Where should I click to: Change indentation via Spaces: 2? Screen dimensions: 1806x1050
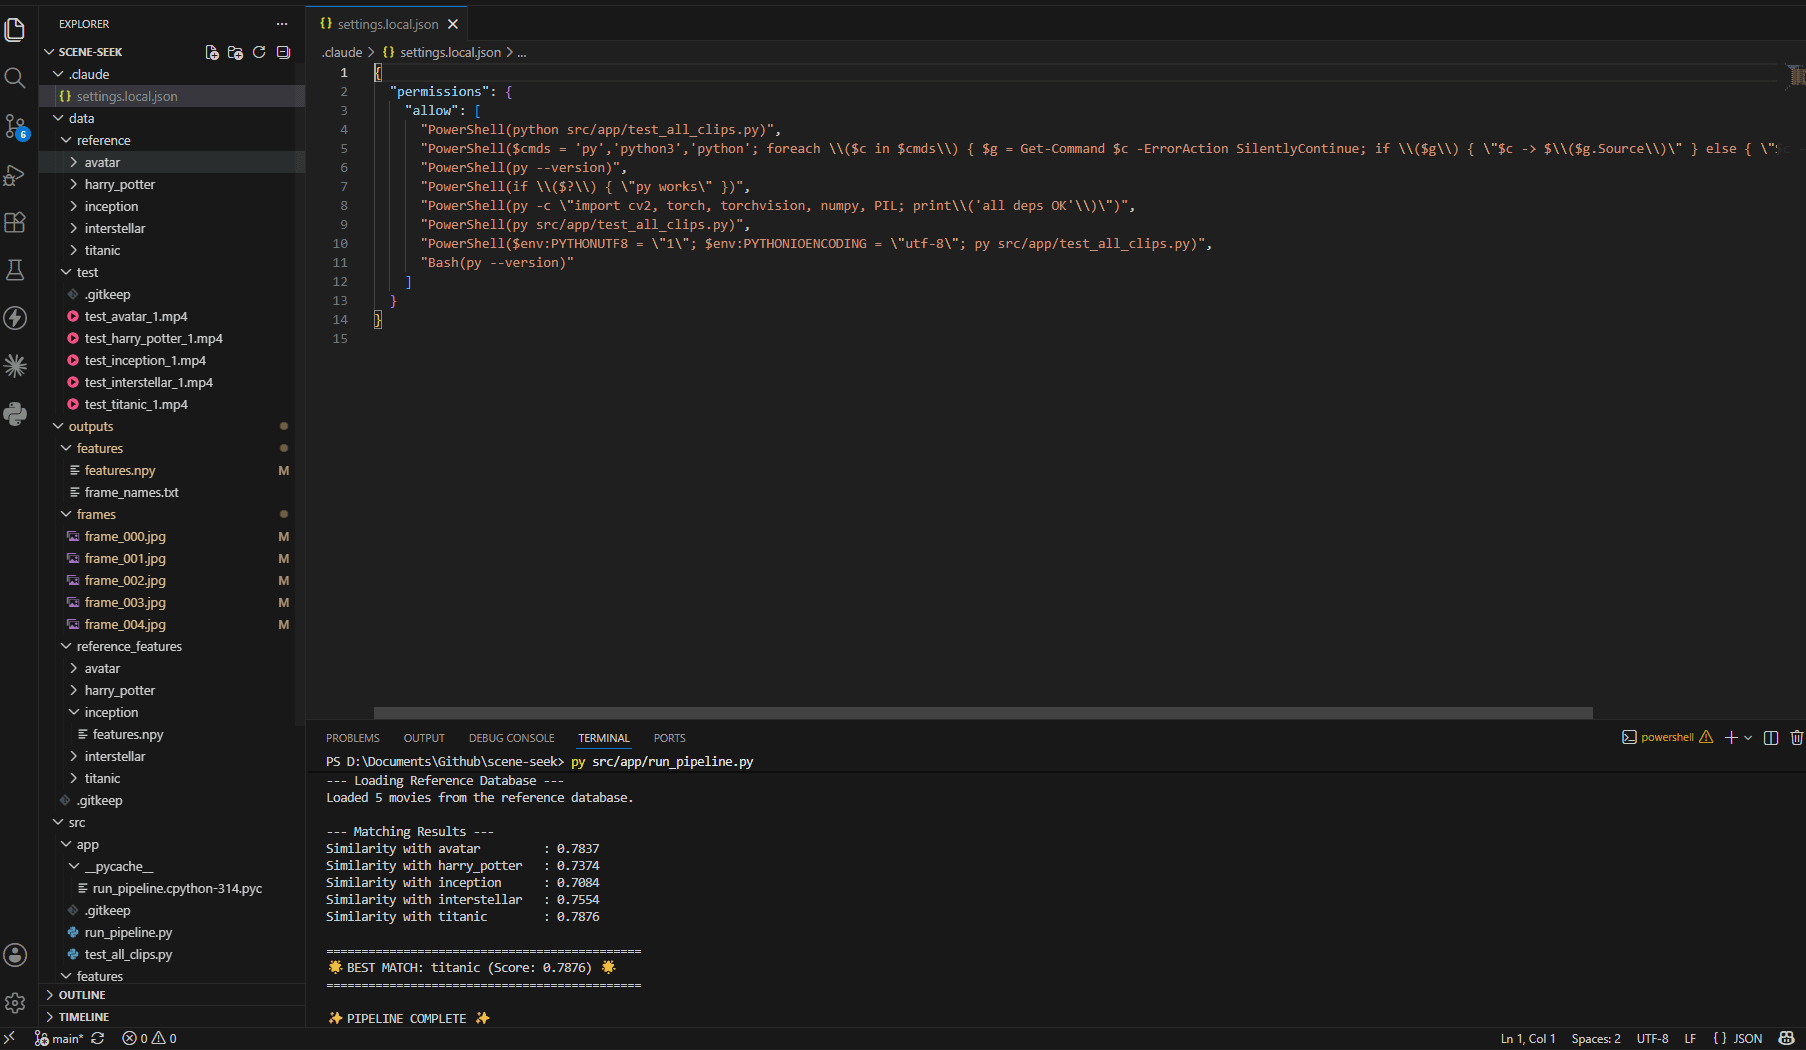[1595, 1038]
